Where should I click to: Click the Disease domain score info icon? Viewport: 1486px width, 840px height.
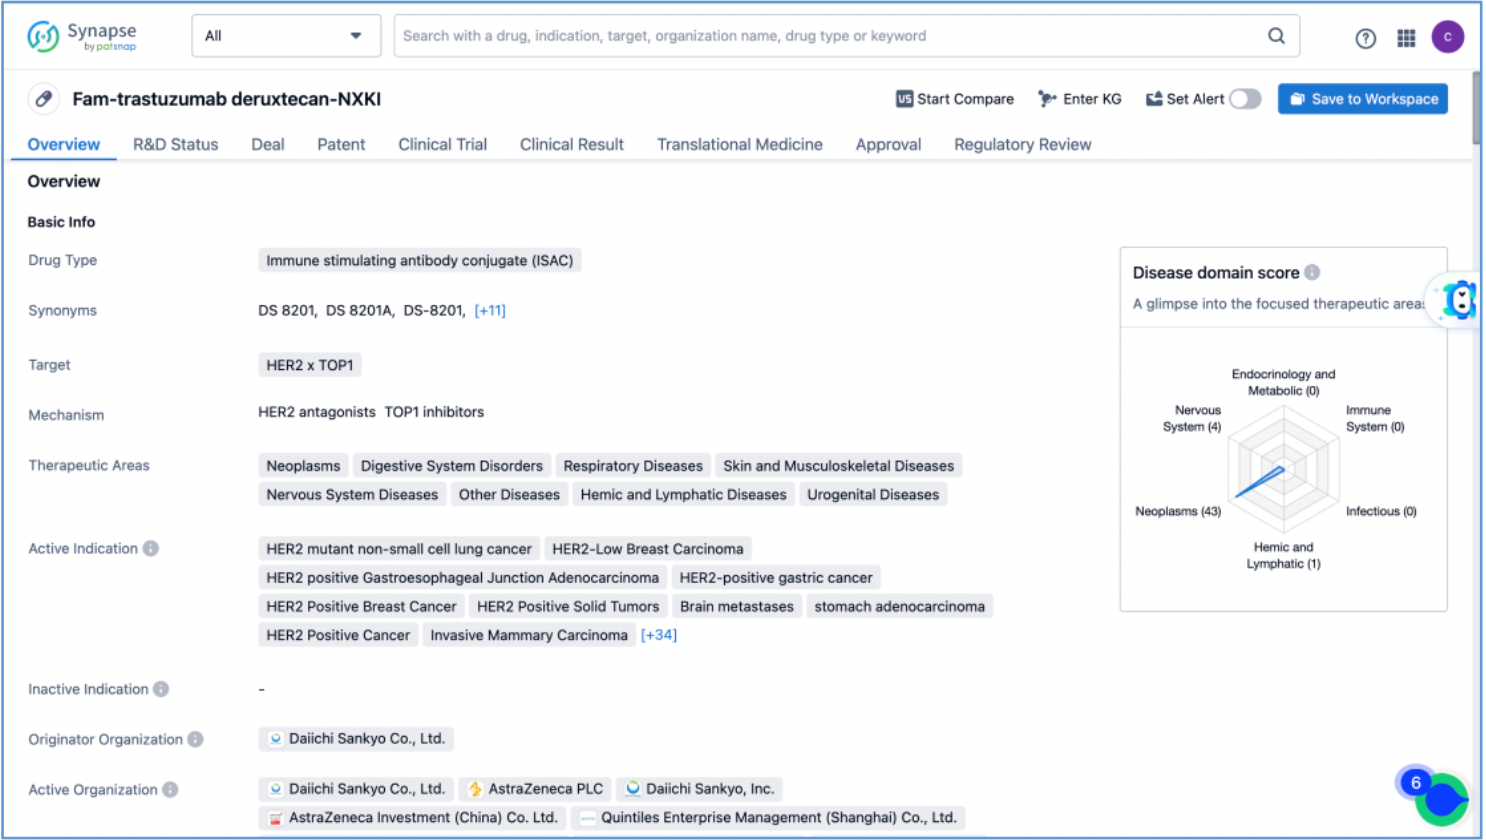1312,272
